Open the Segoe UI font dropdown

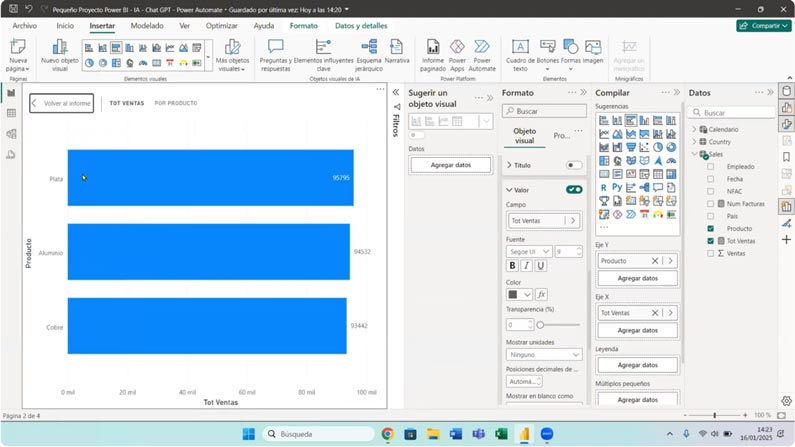tap(528, 252)
